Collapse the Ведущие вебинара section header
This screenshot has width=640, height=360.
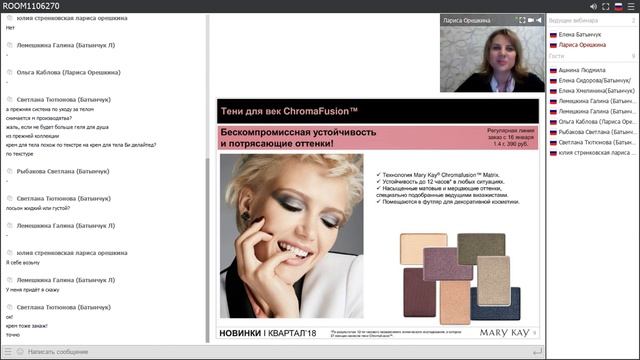coord(593,20)
